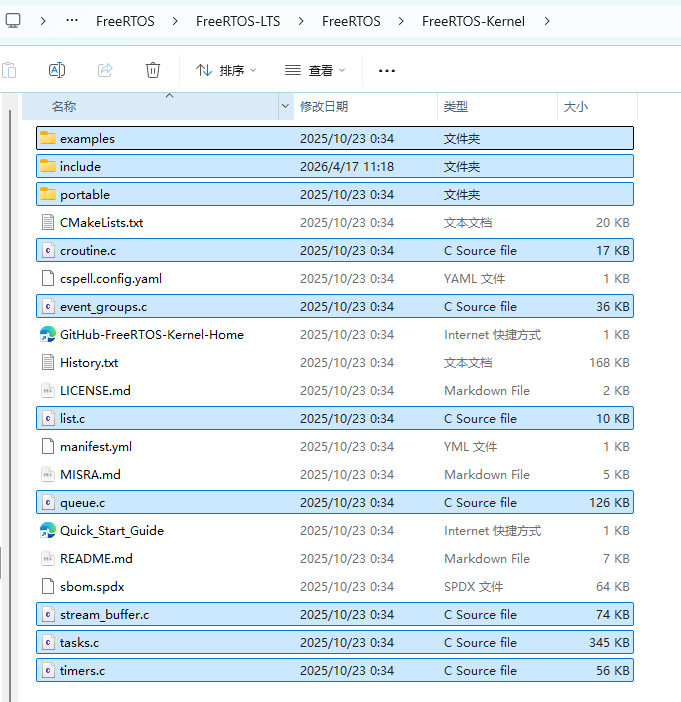The height and width of the screenshot is (702, 681).
Task: Select the GitHub-FreeRTOS-Kernel-Home name
Action: coord(152,334)
